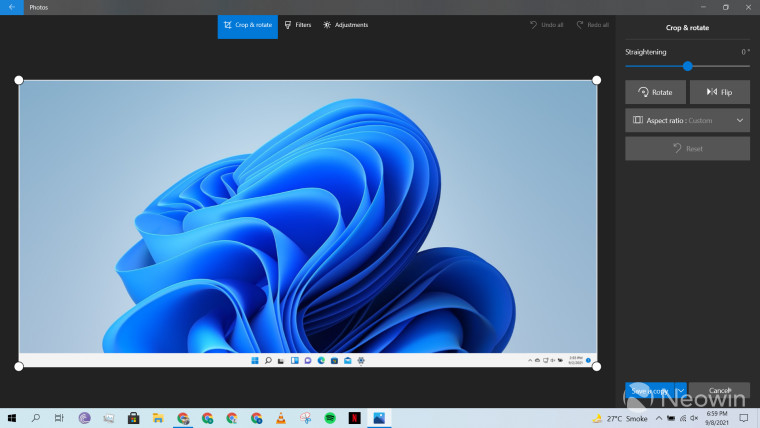This screenshot has width=760, height=428.
Task: Click the Straightening value "0 °"
Action: tap(745, 52)
